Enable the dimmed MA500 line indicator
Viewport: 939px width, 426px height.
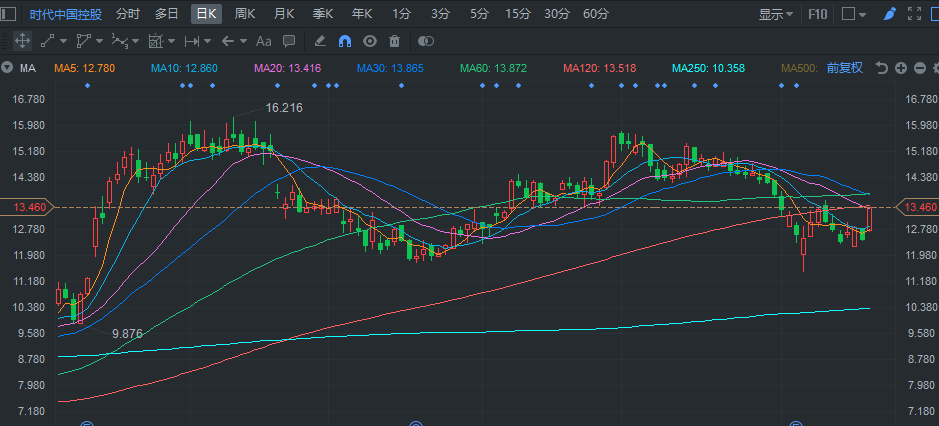800,68
